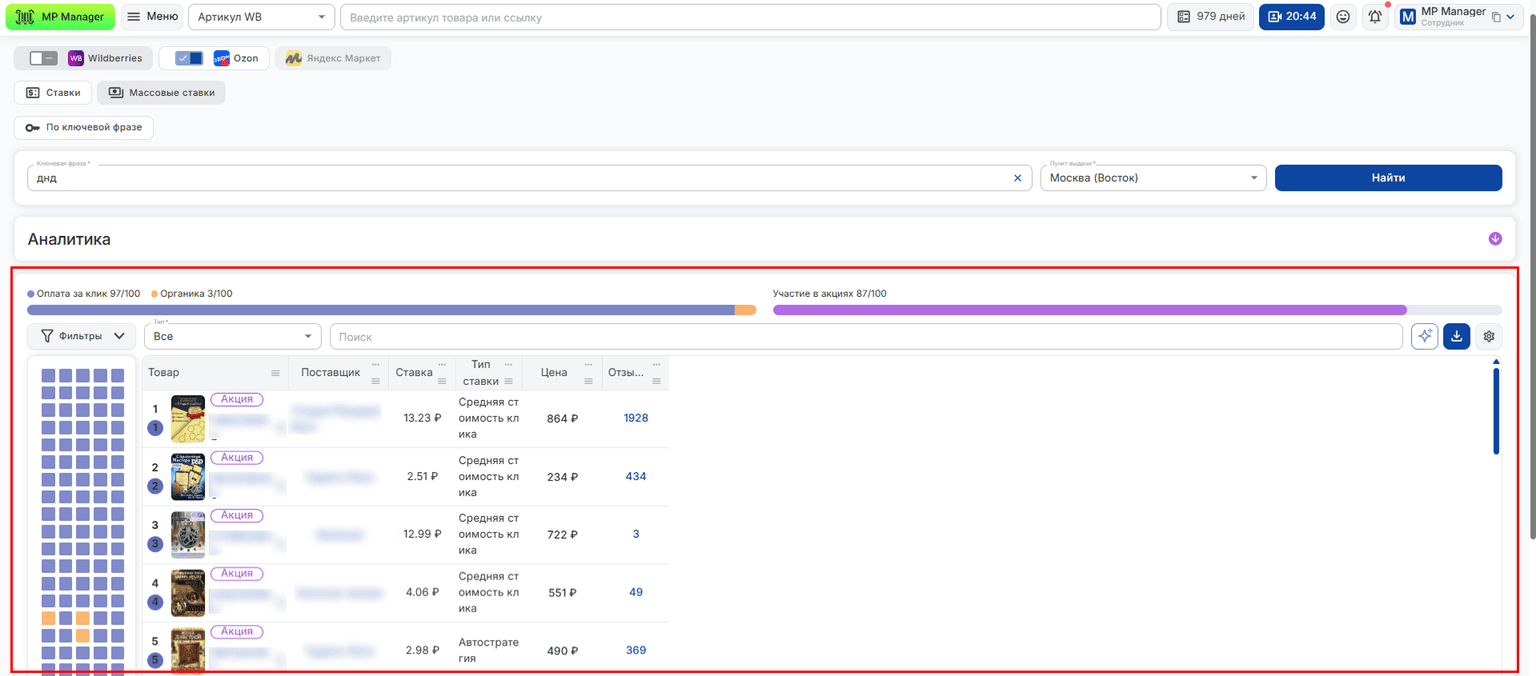
Task: Click the AI sparkle icon button
Action: point(1424,337)
